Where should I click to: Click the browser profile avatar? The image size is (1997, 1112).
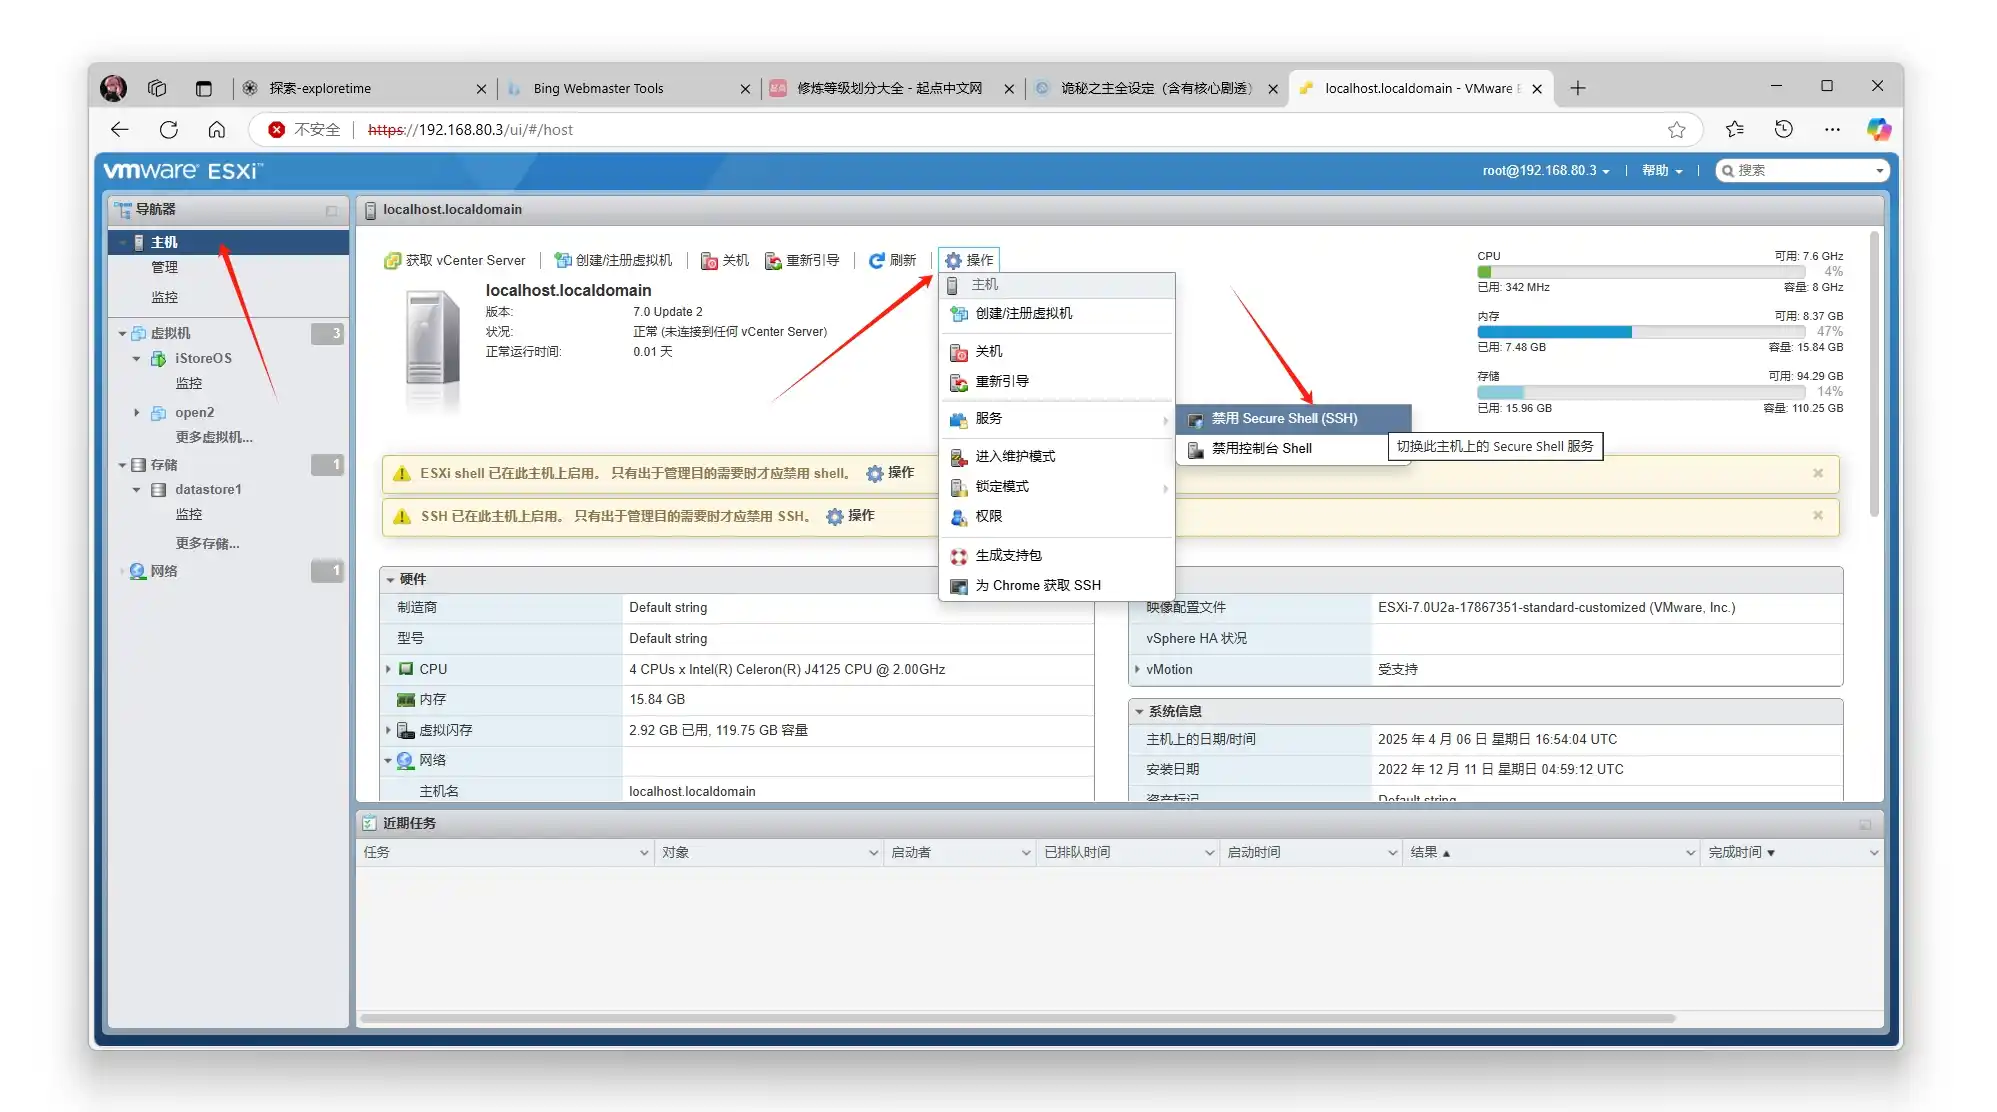pyautogui.click(x=113, y=88)
